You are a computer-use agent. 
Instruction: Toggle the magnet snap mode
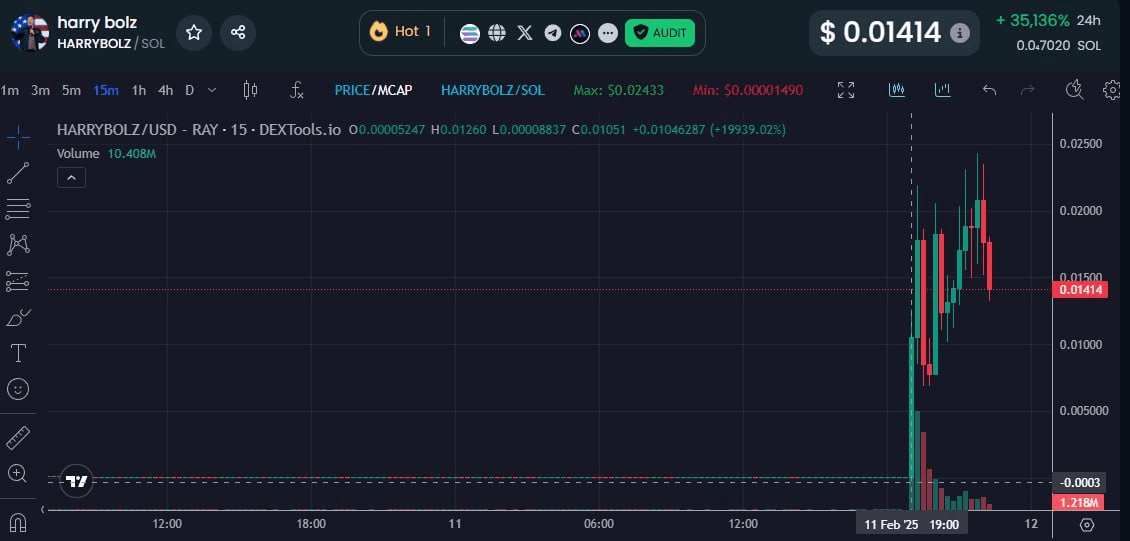pos(18,521)
